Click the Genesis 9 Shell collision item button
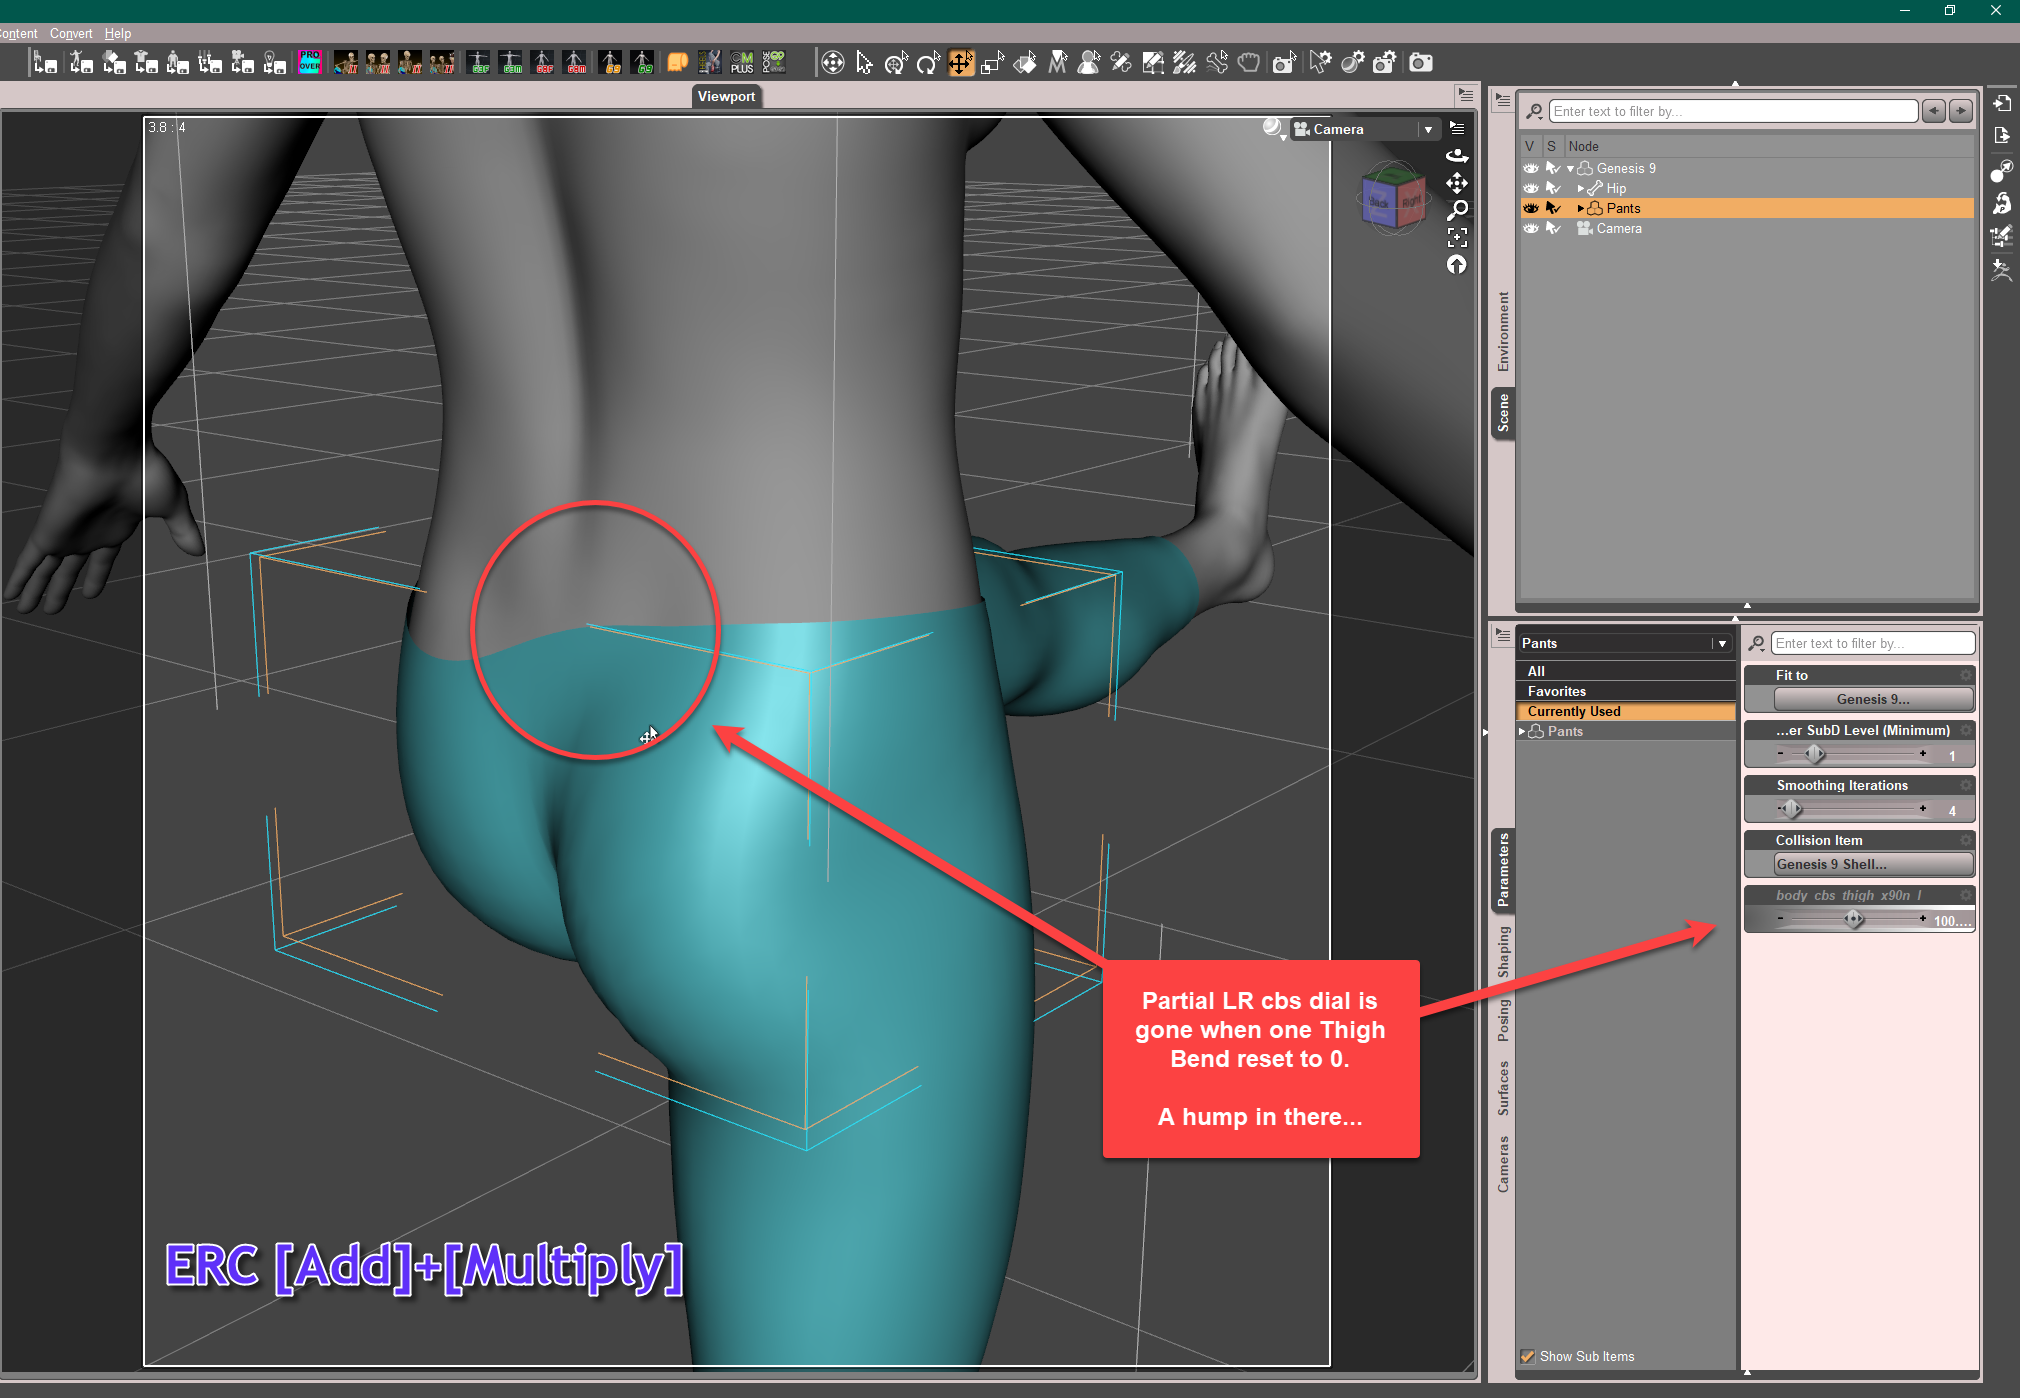This screenshot has width=2020, height=1398. (x=1873, y=864)
